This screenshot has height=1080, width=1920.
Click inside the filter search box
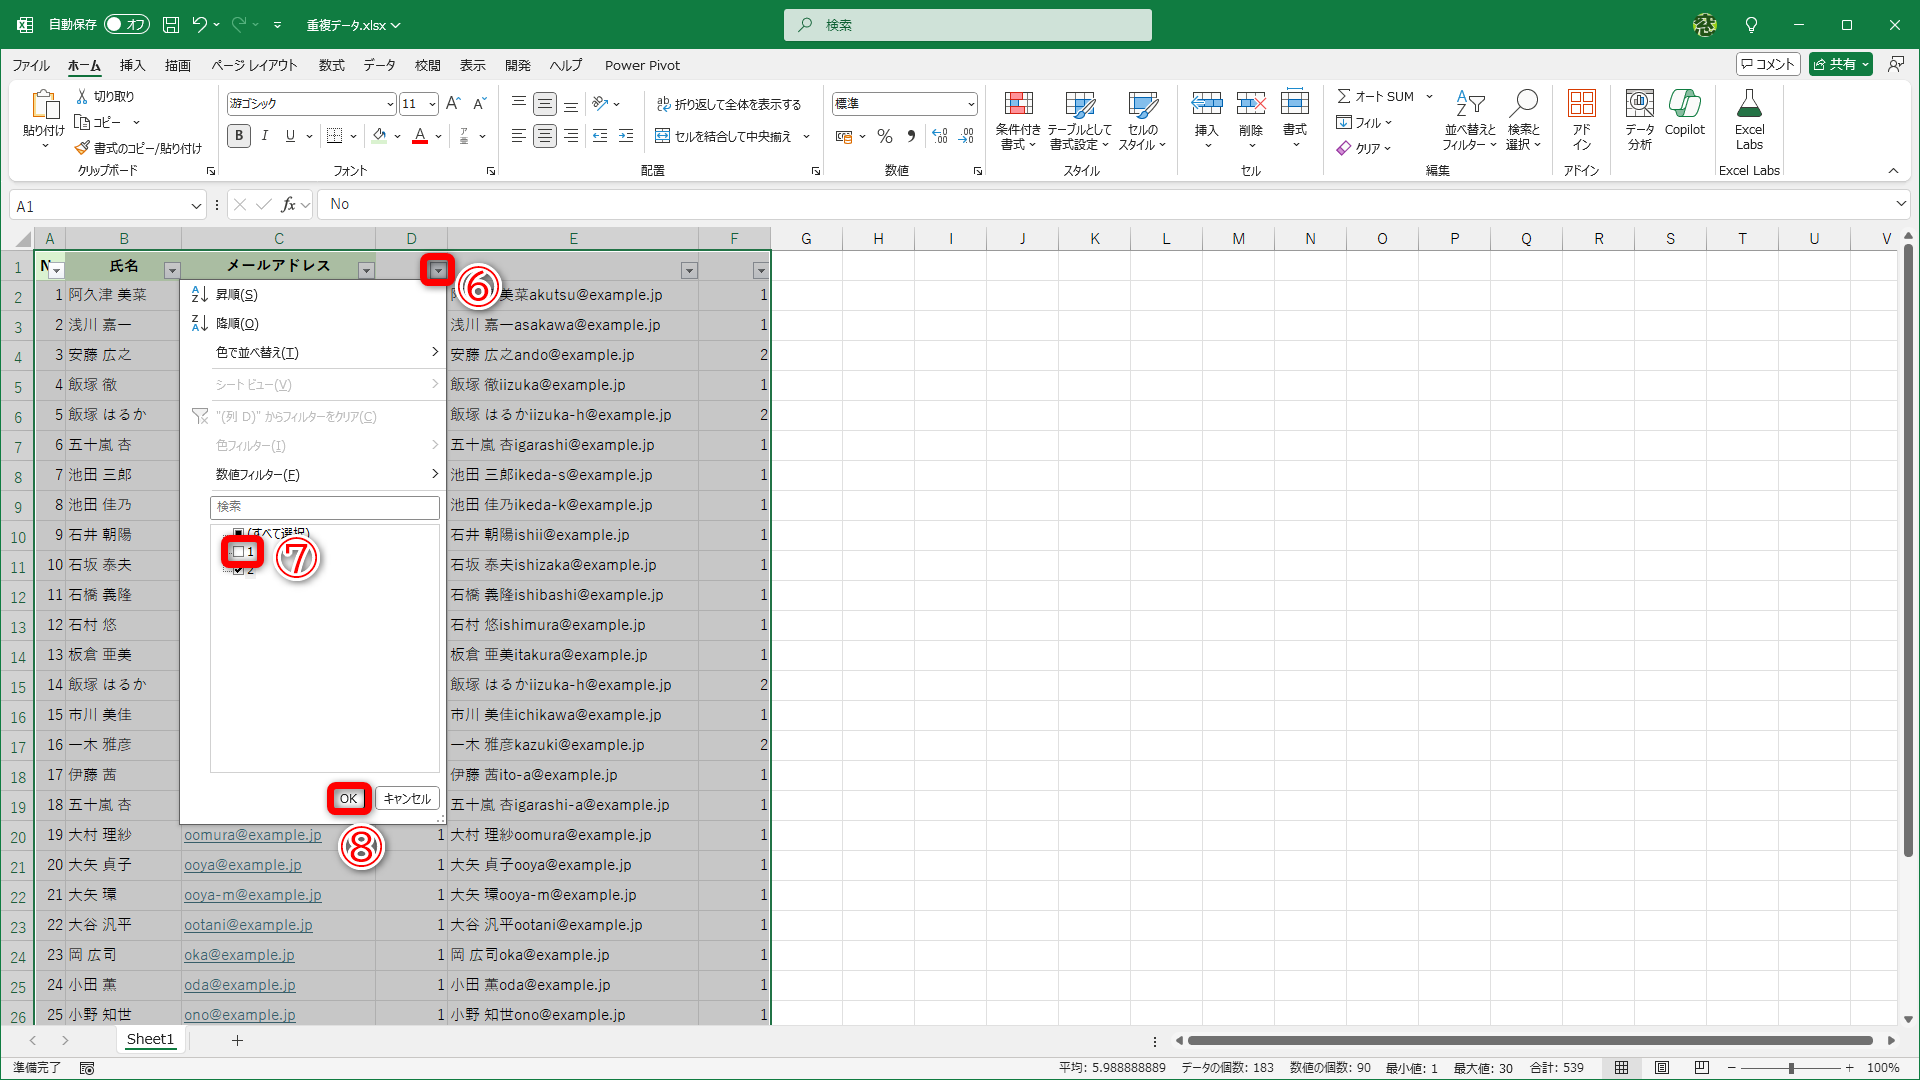[x=324, y=507]
